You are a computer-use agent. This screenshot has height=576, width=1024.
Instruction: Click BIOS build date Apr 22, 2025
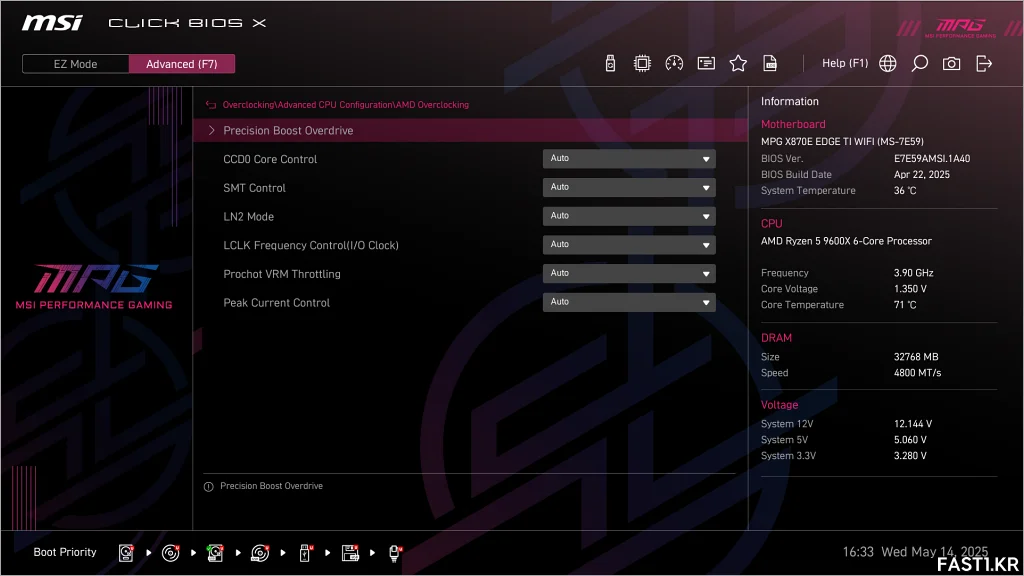(921, 174)
